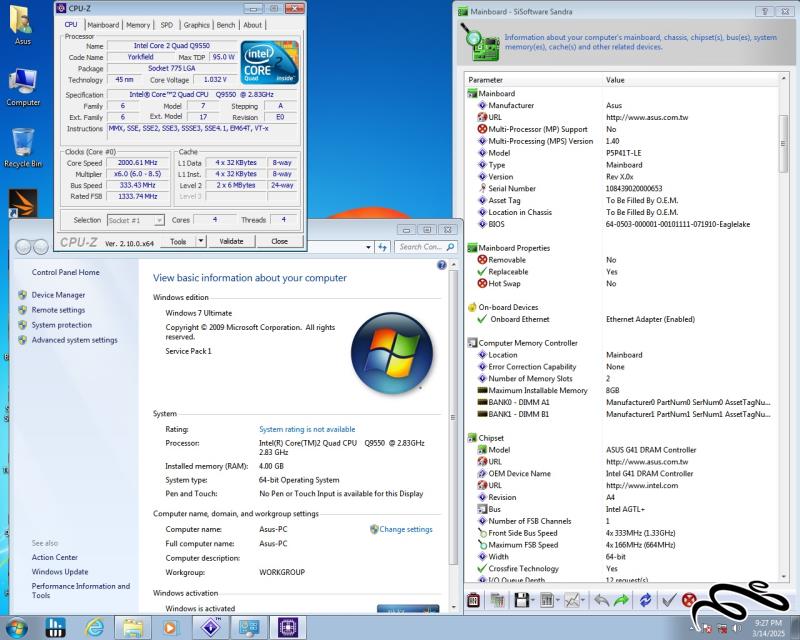The width and height of the screenshot is (800, 640).
Task: Open Internet Explorer from the taskbar
Action: point(94,627)
